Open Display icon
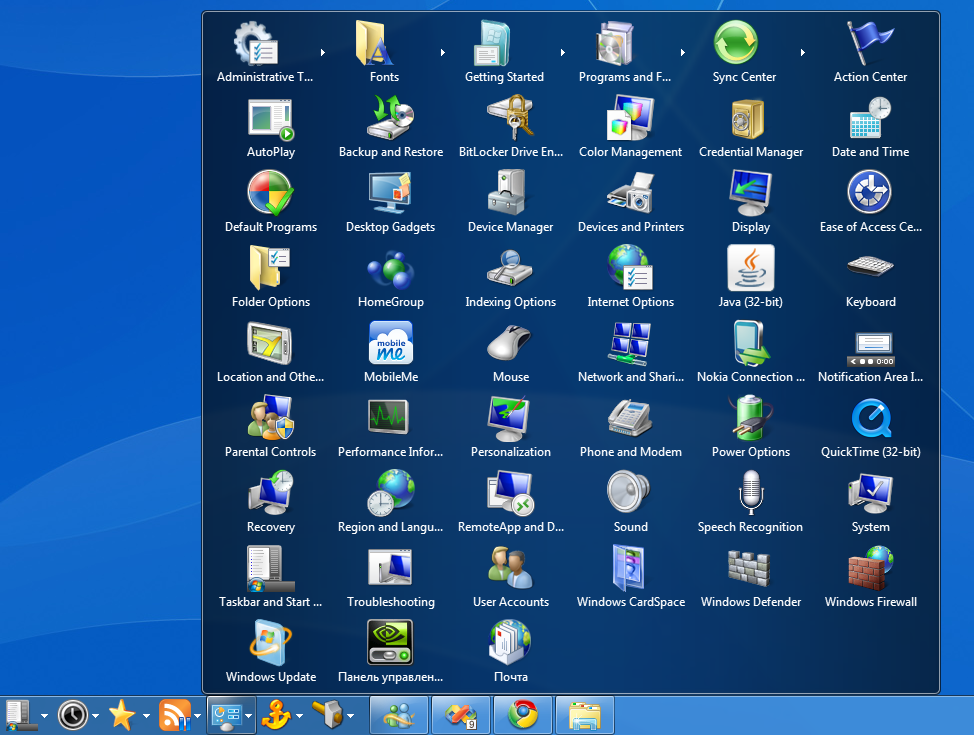974x735 pixels. (750, 193)
